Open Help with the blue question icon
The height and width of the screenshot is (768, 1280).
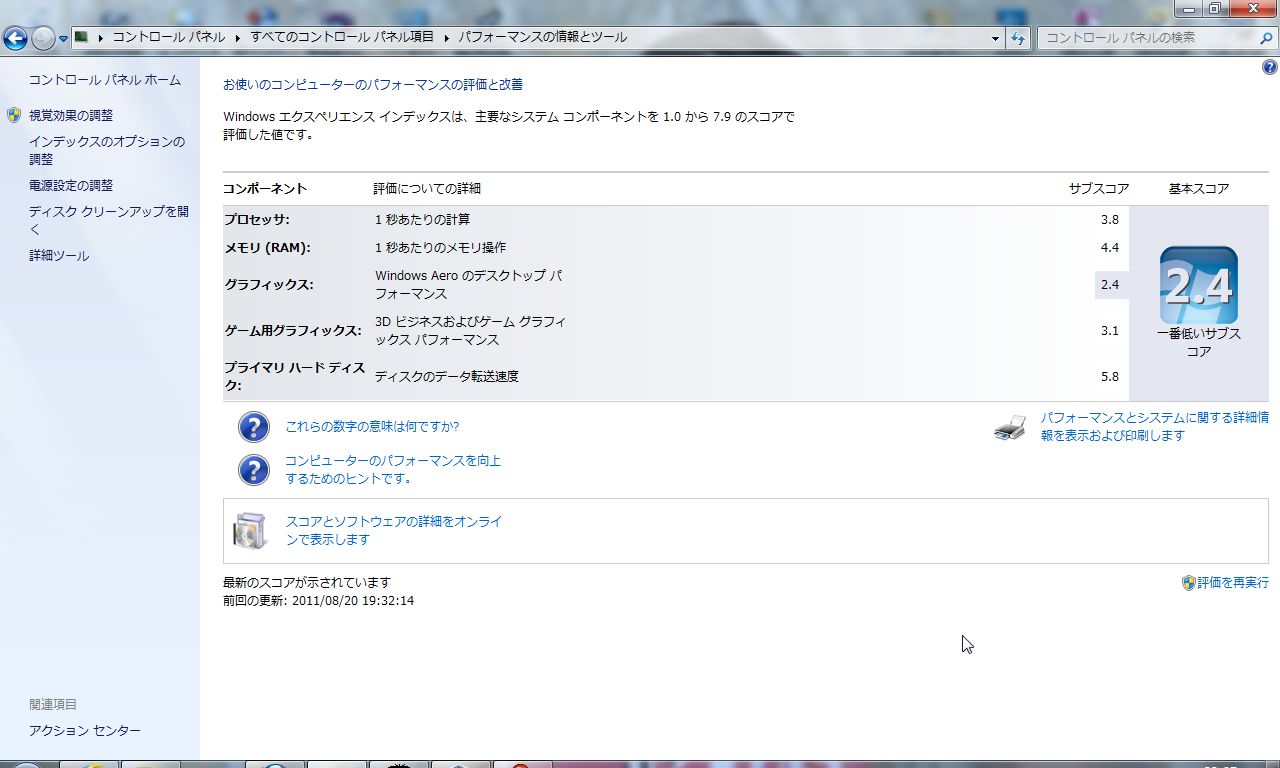pos(1270,67)
